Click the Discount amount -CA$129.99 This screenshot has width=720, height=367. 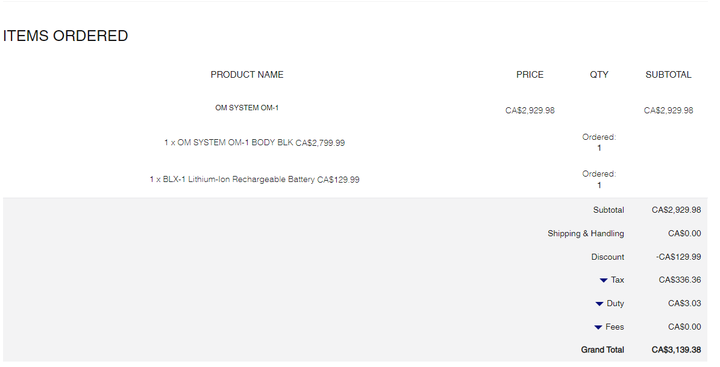678,257
